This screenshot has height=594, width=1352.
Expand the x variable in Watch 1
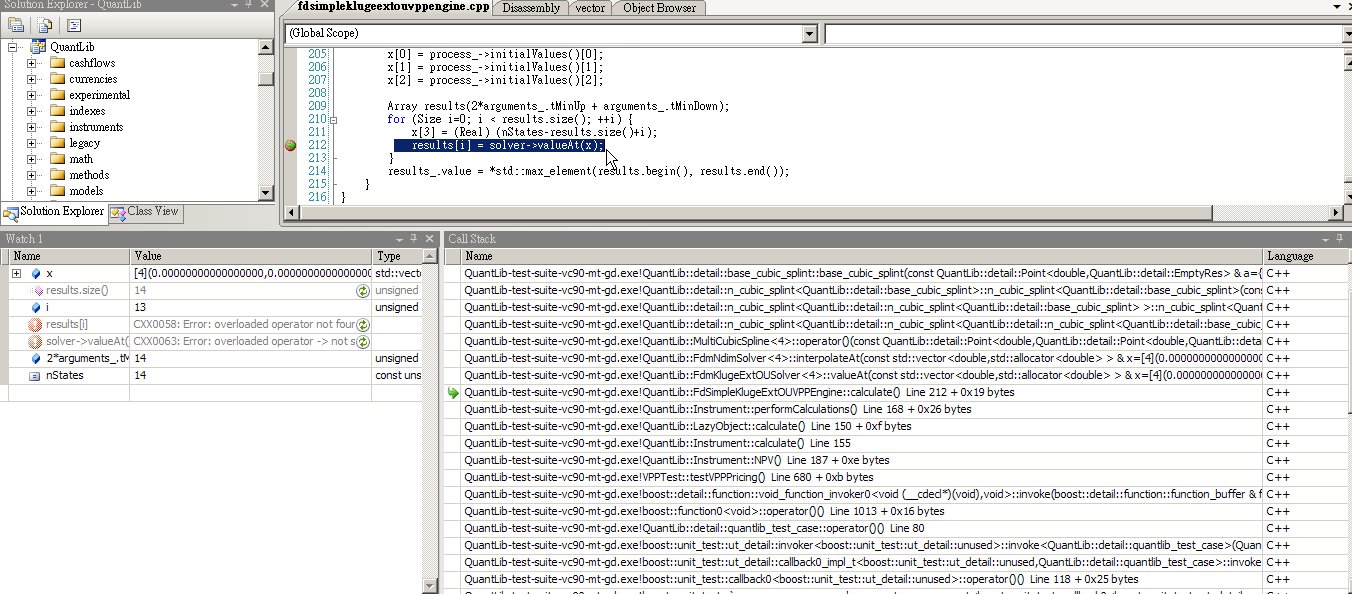pos(16,274)
